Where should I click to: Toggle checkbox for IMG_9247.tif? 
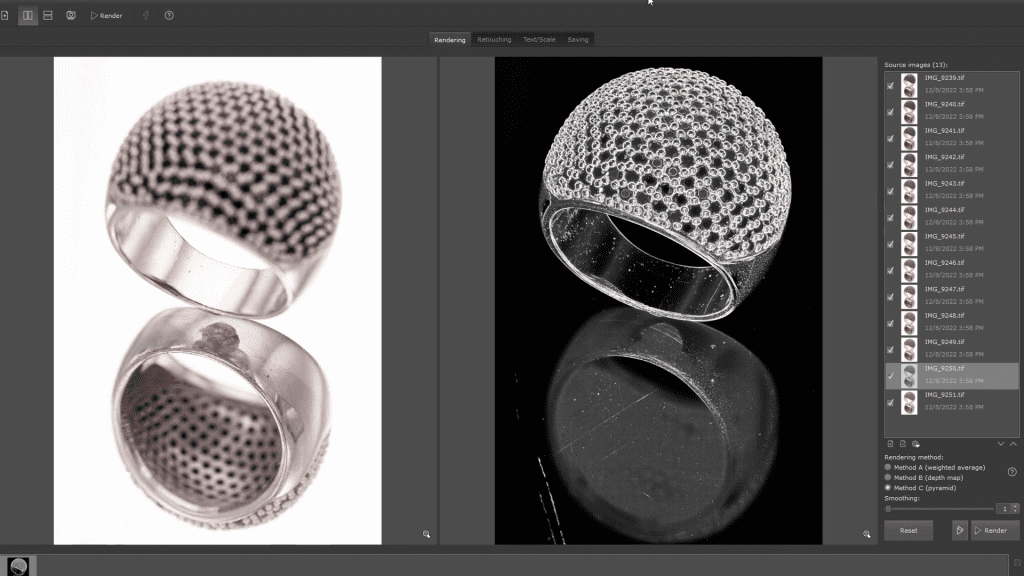tap(890, 297)
